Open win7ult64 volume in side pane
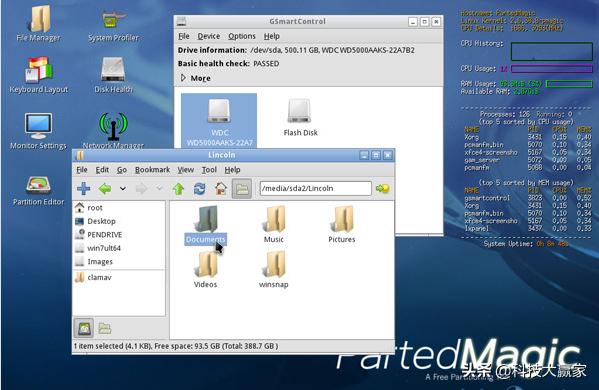The height and width of the screenshot is (390, 599). click(119, 248)
